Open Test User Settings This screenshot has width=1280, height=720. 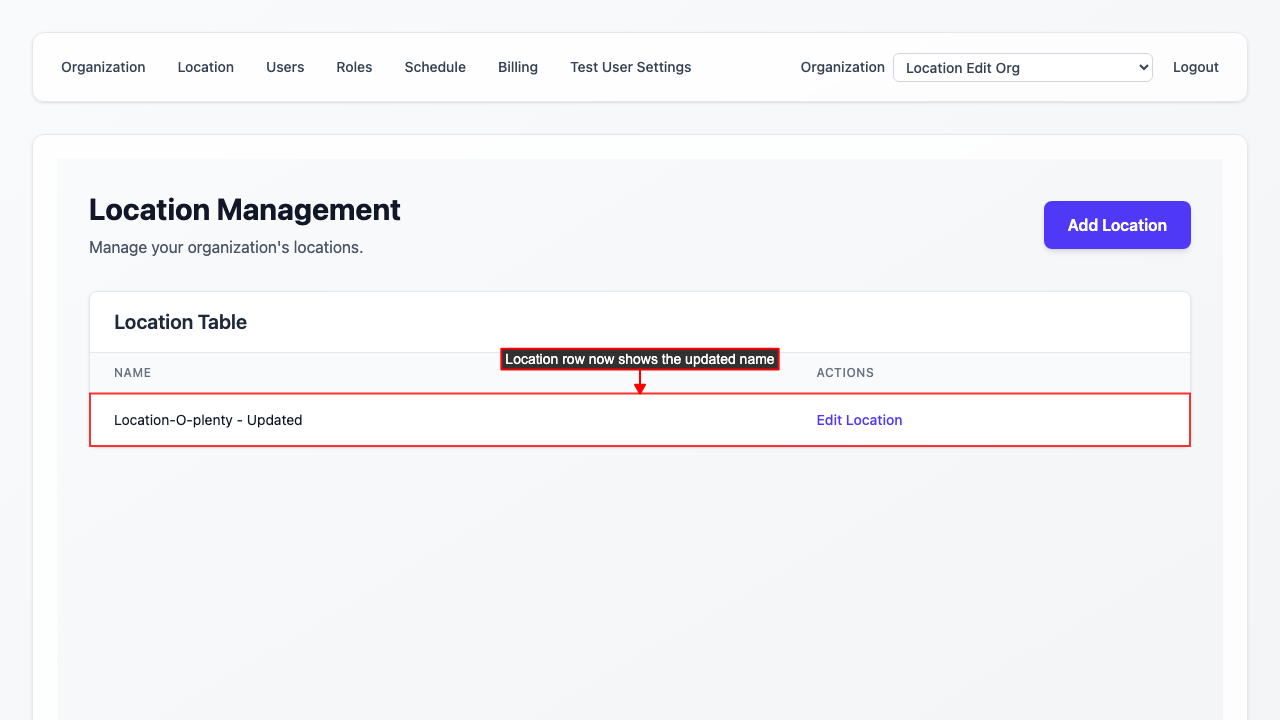click(x=630, y=67)
